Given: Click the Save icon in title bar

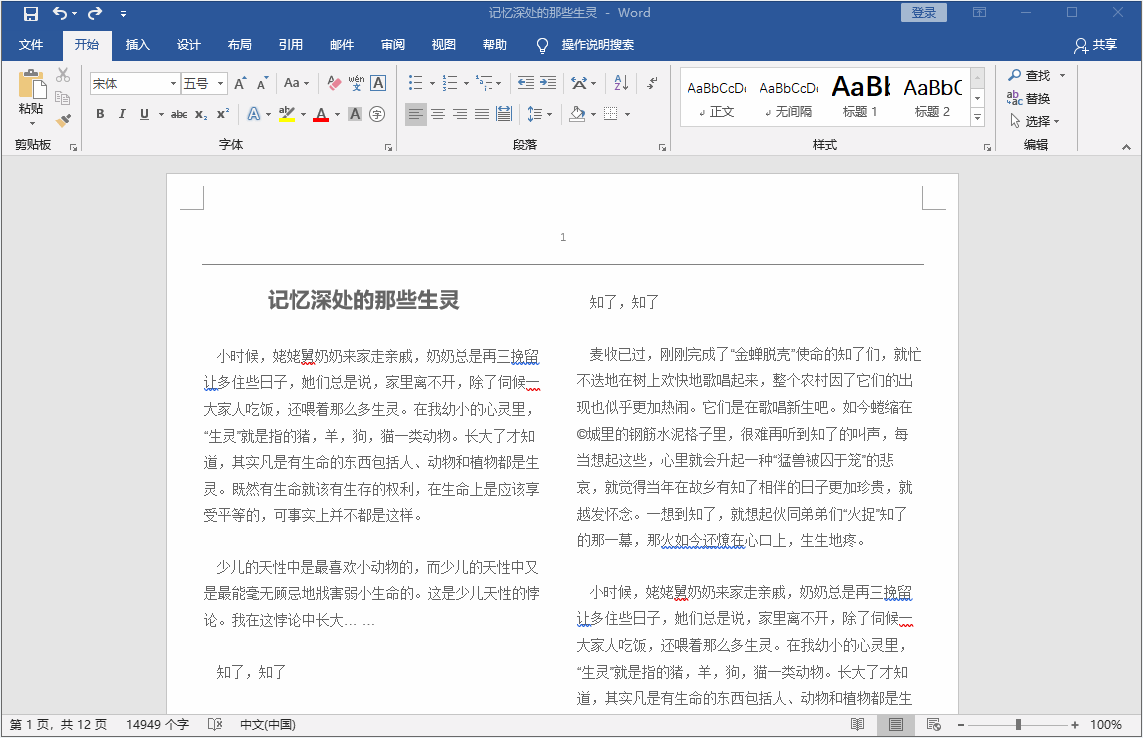Looking at the screenshot, I should (30, 13).
